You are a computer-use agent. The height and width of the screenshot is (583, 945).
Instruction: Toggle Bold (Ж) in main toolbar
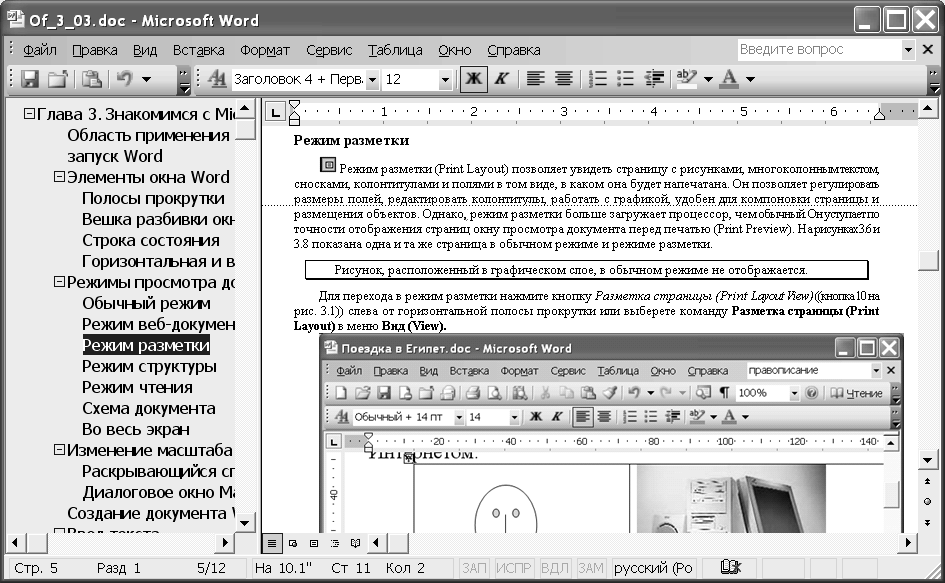tap(474, 79)
